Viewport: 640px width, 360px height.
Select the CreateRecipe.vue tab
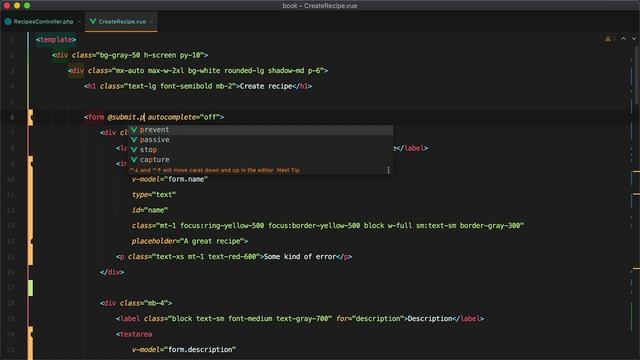point(121,21)
